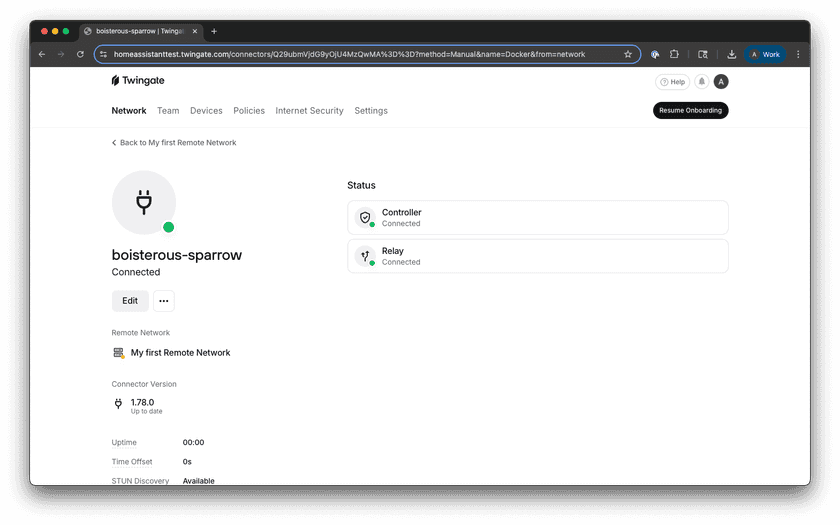Click the connector version plug icon
This screenshot has width=840, height=525.
coord(118,405)
